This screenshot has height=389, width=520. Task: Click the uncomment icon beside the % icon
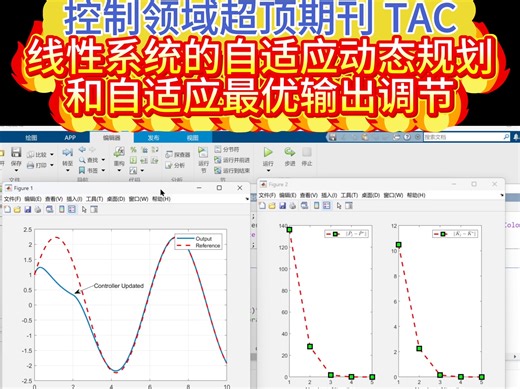(144, 150)
